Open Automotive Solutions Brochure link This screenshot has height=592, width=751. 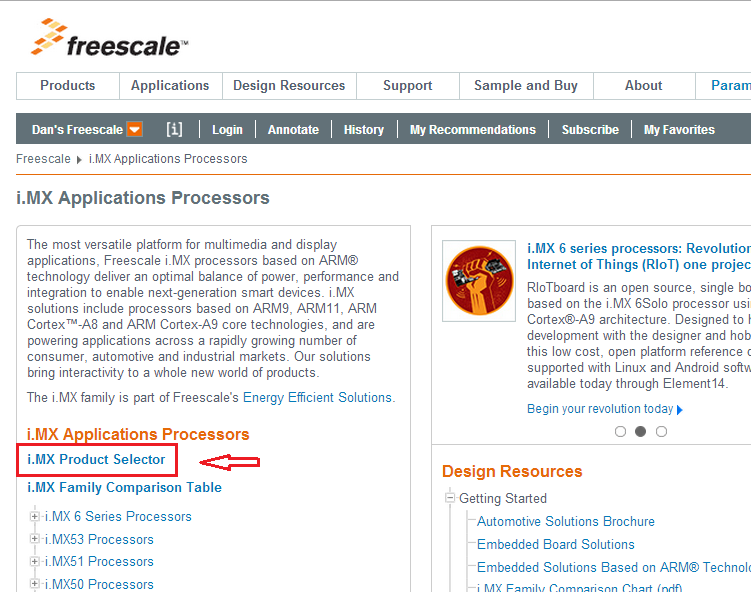(x=566, y=521)
